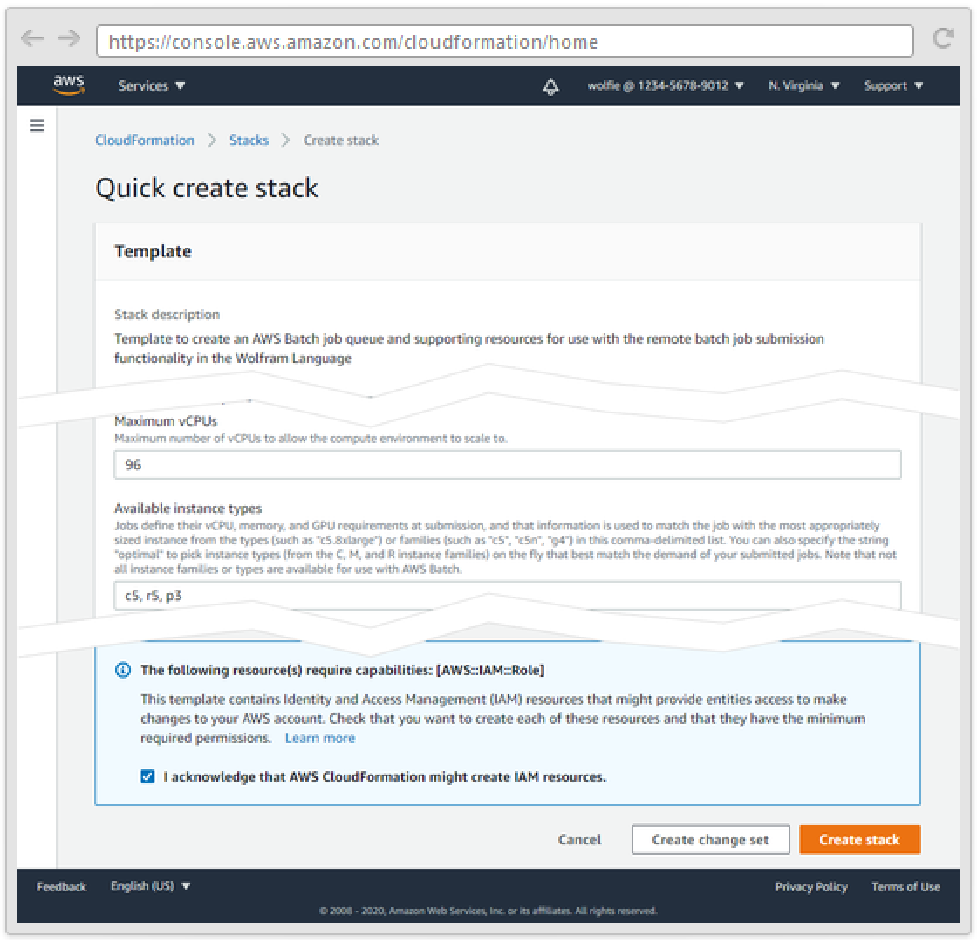
Task: Toggle the IAM resources acknowledgment checkbox
Action: (148, 776)
